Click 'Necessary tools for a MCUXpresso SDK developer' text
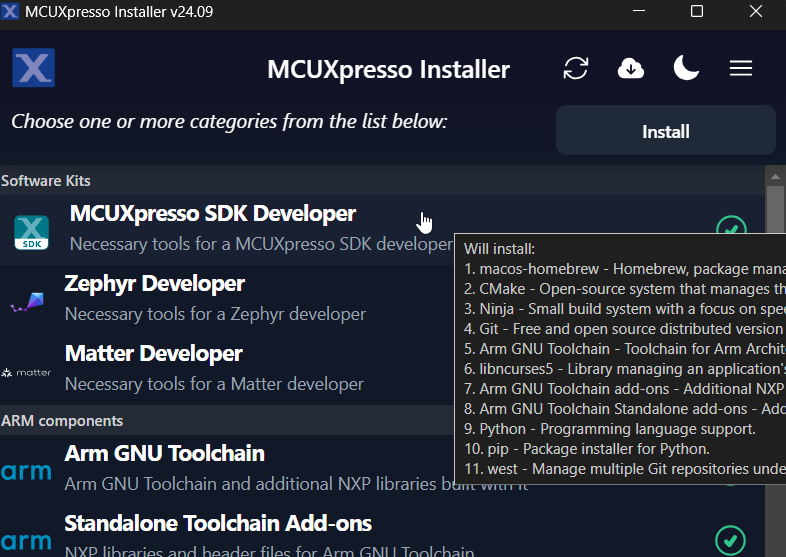 click(x=261, y=244)
